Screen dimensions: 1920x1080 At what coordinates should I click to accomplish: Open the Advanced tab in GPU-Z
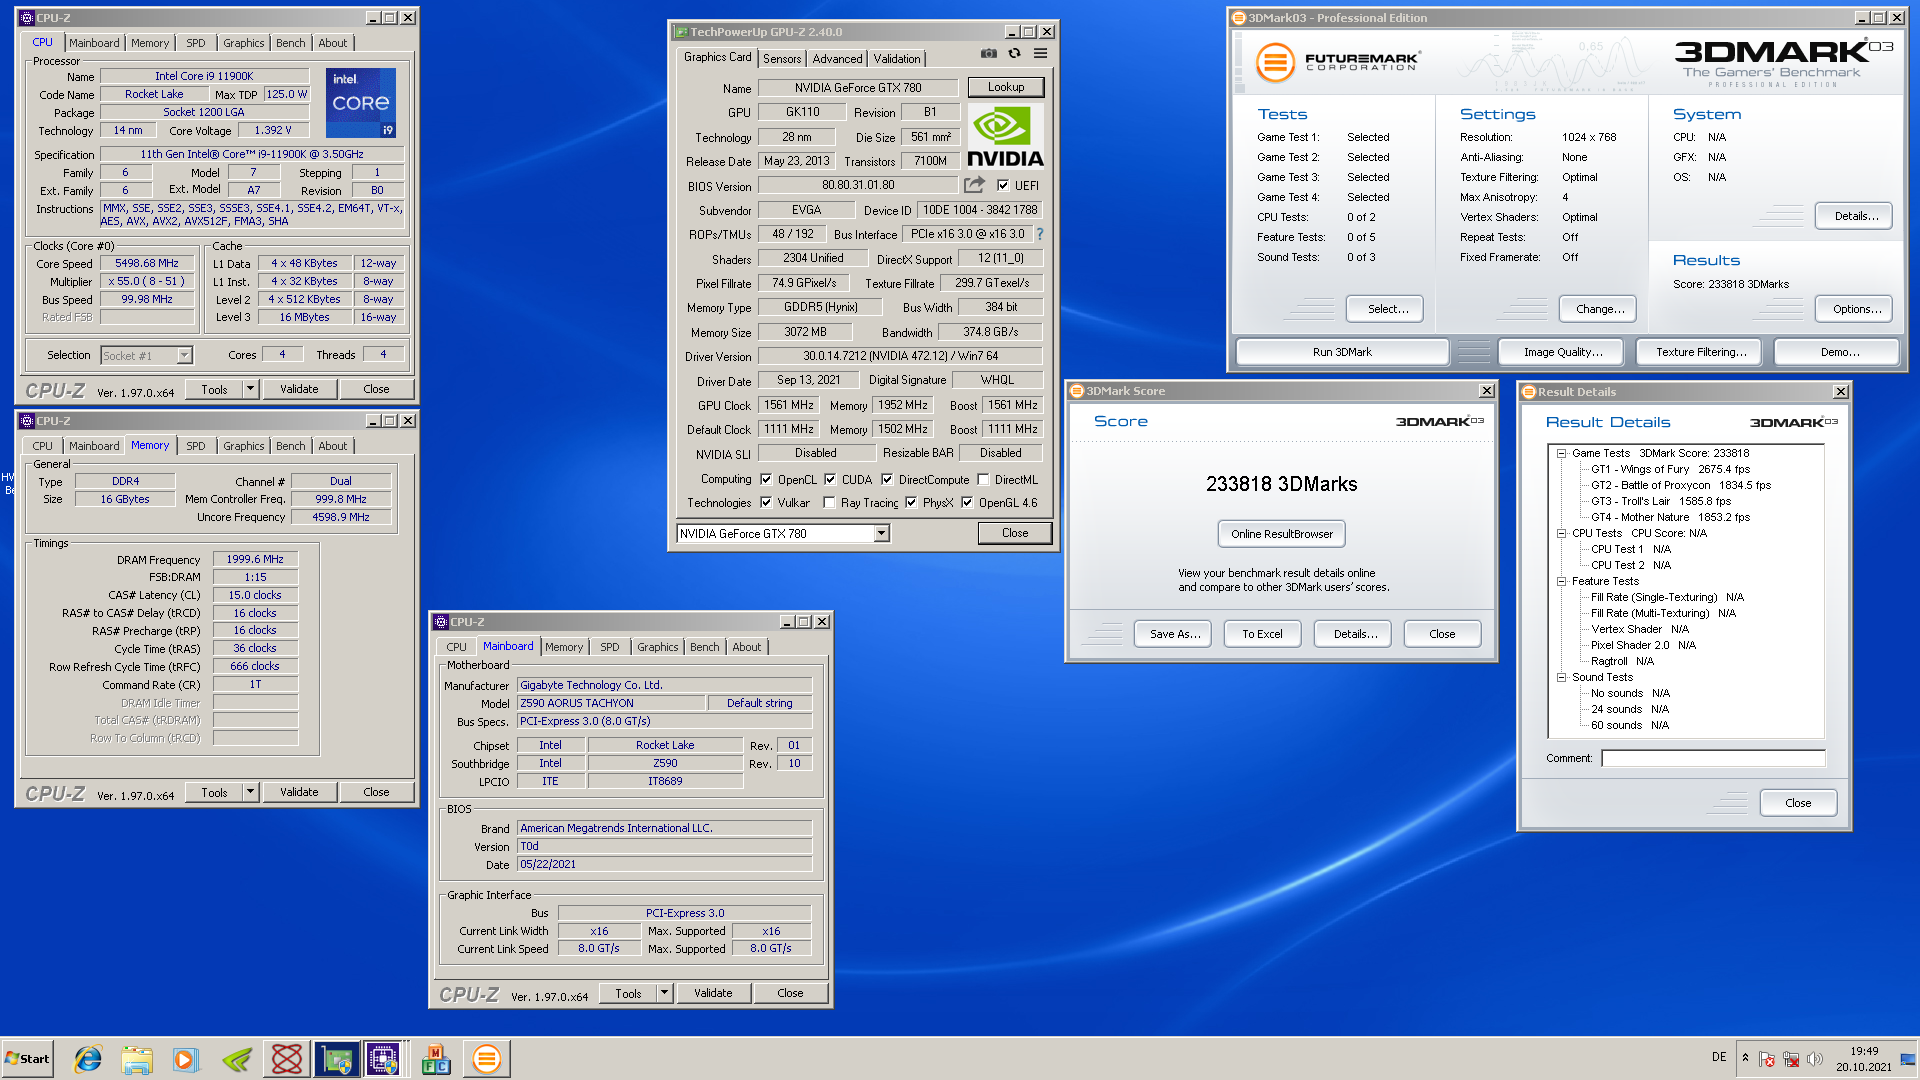click(x=837, y=59)
